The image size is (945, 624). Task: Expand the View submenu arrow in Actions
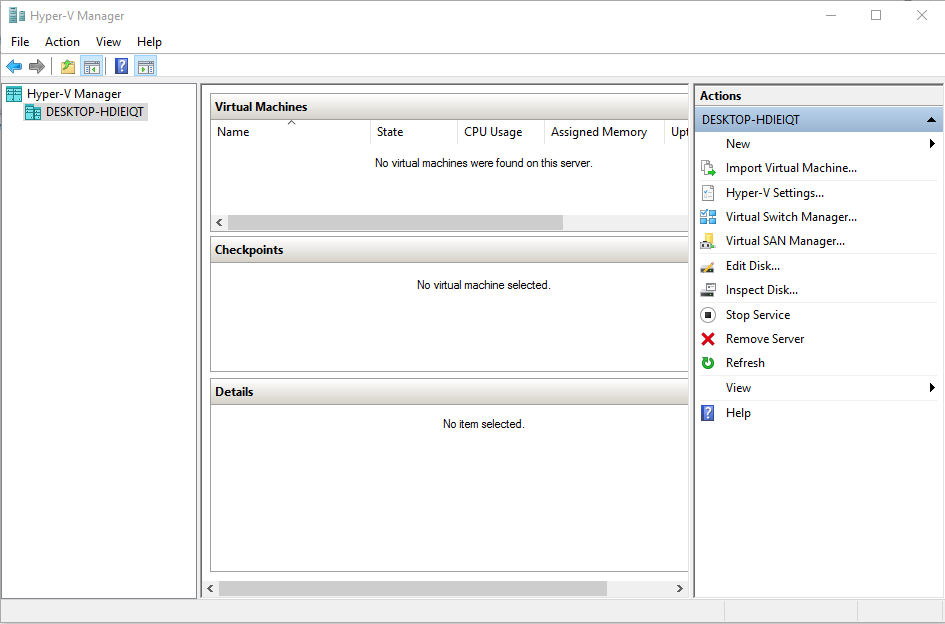pos(932,388)
